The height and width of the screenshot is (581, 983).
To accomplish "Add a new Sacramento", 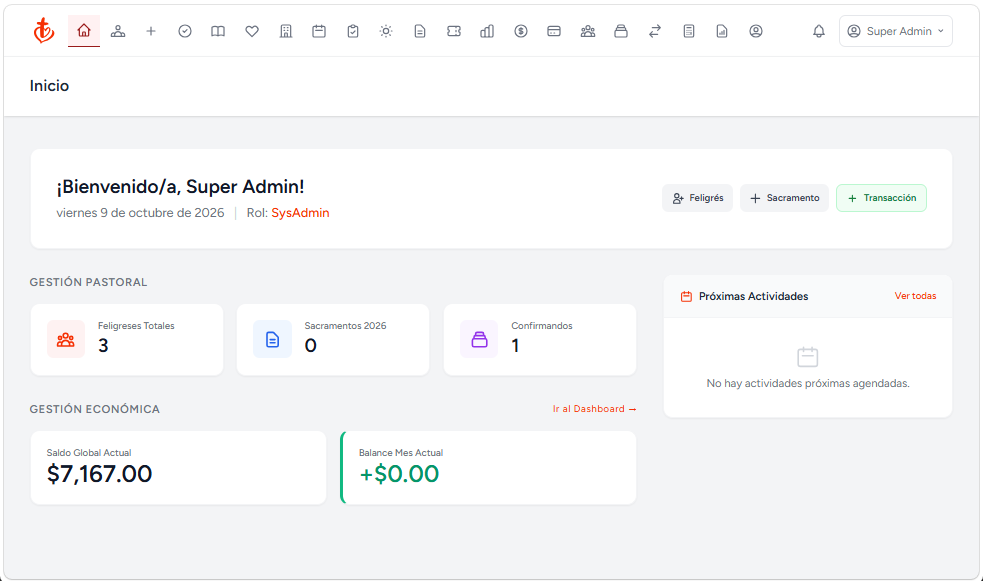I will click(784, 198).
